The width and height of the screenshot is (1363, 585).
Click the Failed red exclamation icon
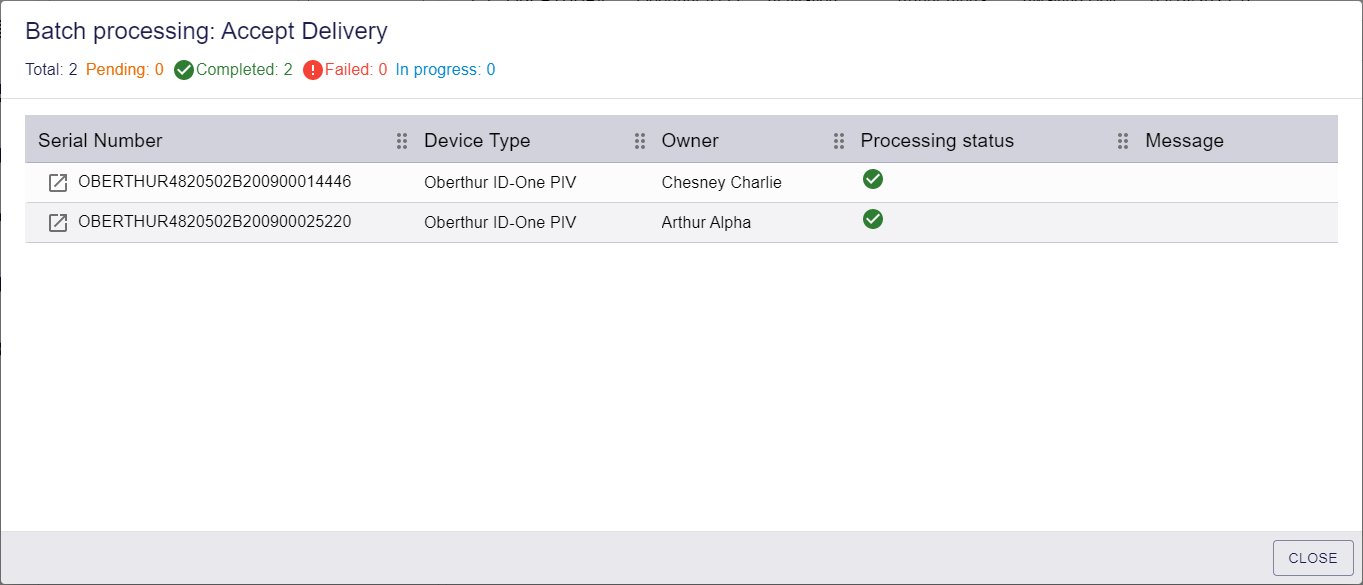313,70
